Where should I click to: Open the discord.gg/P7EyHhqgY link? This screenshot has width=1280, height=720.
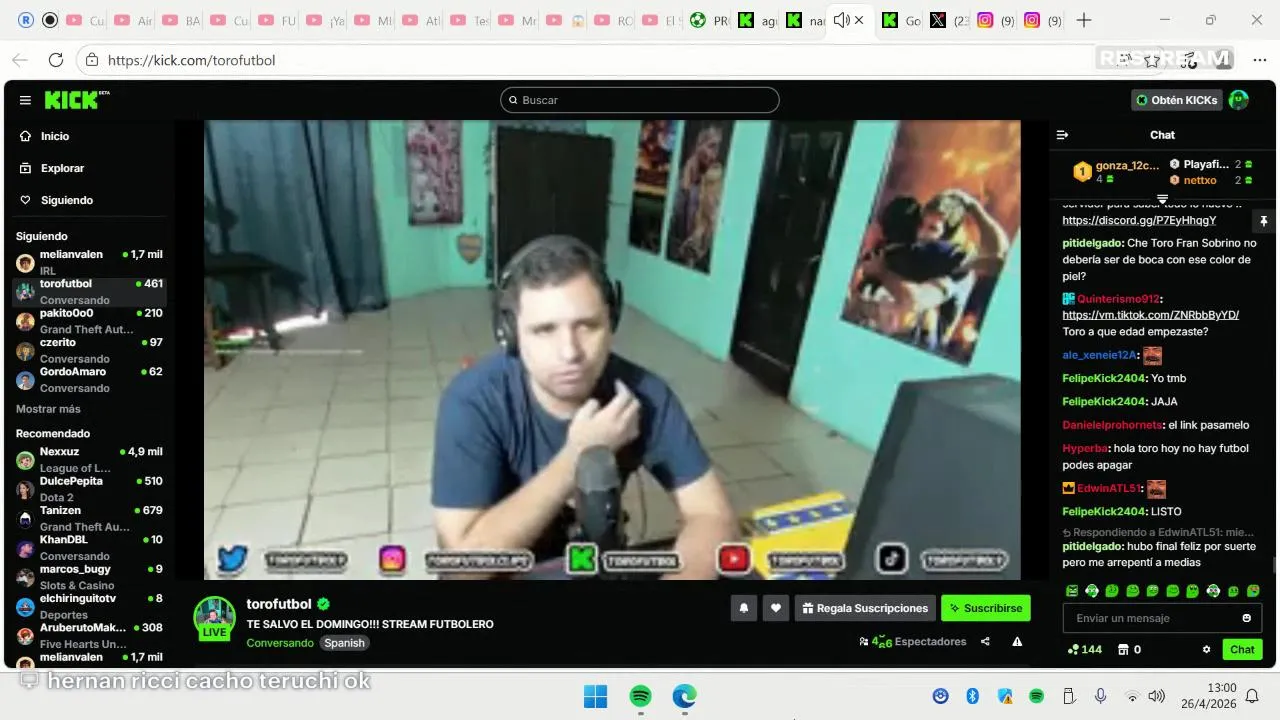coord(1139,220)
